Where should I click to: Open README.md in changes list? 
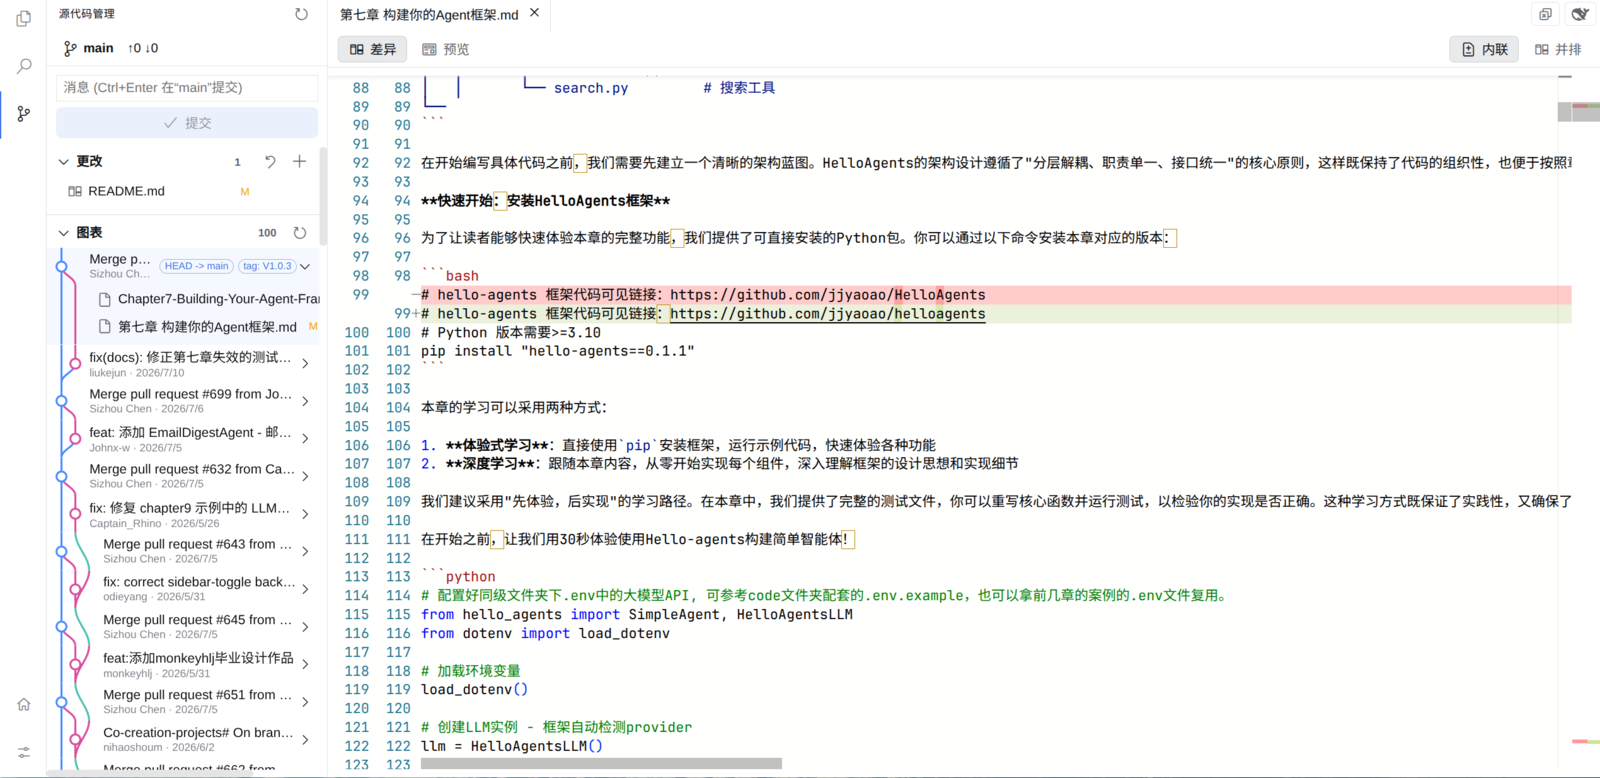click(126, 191)
